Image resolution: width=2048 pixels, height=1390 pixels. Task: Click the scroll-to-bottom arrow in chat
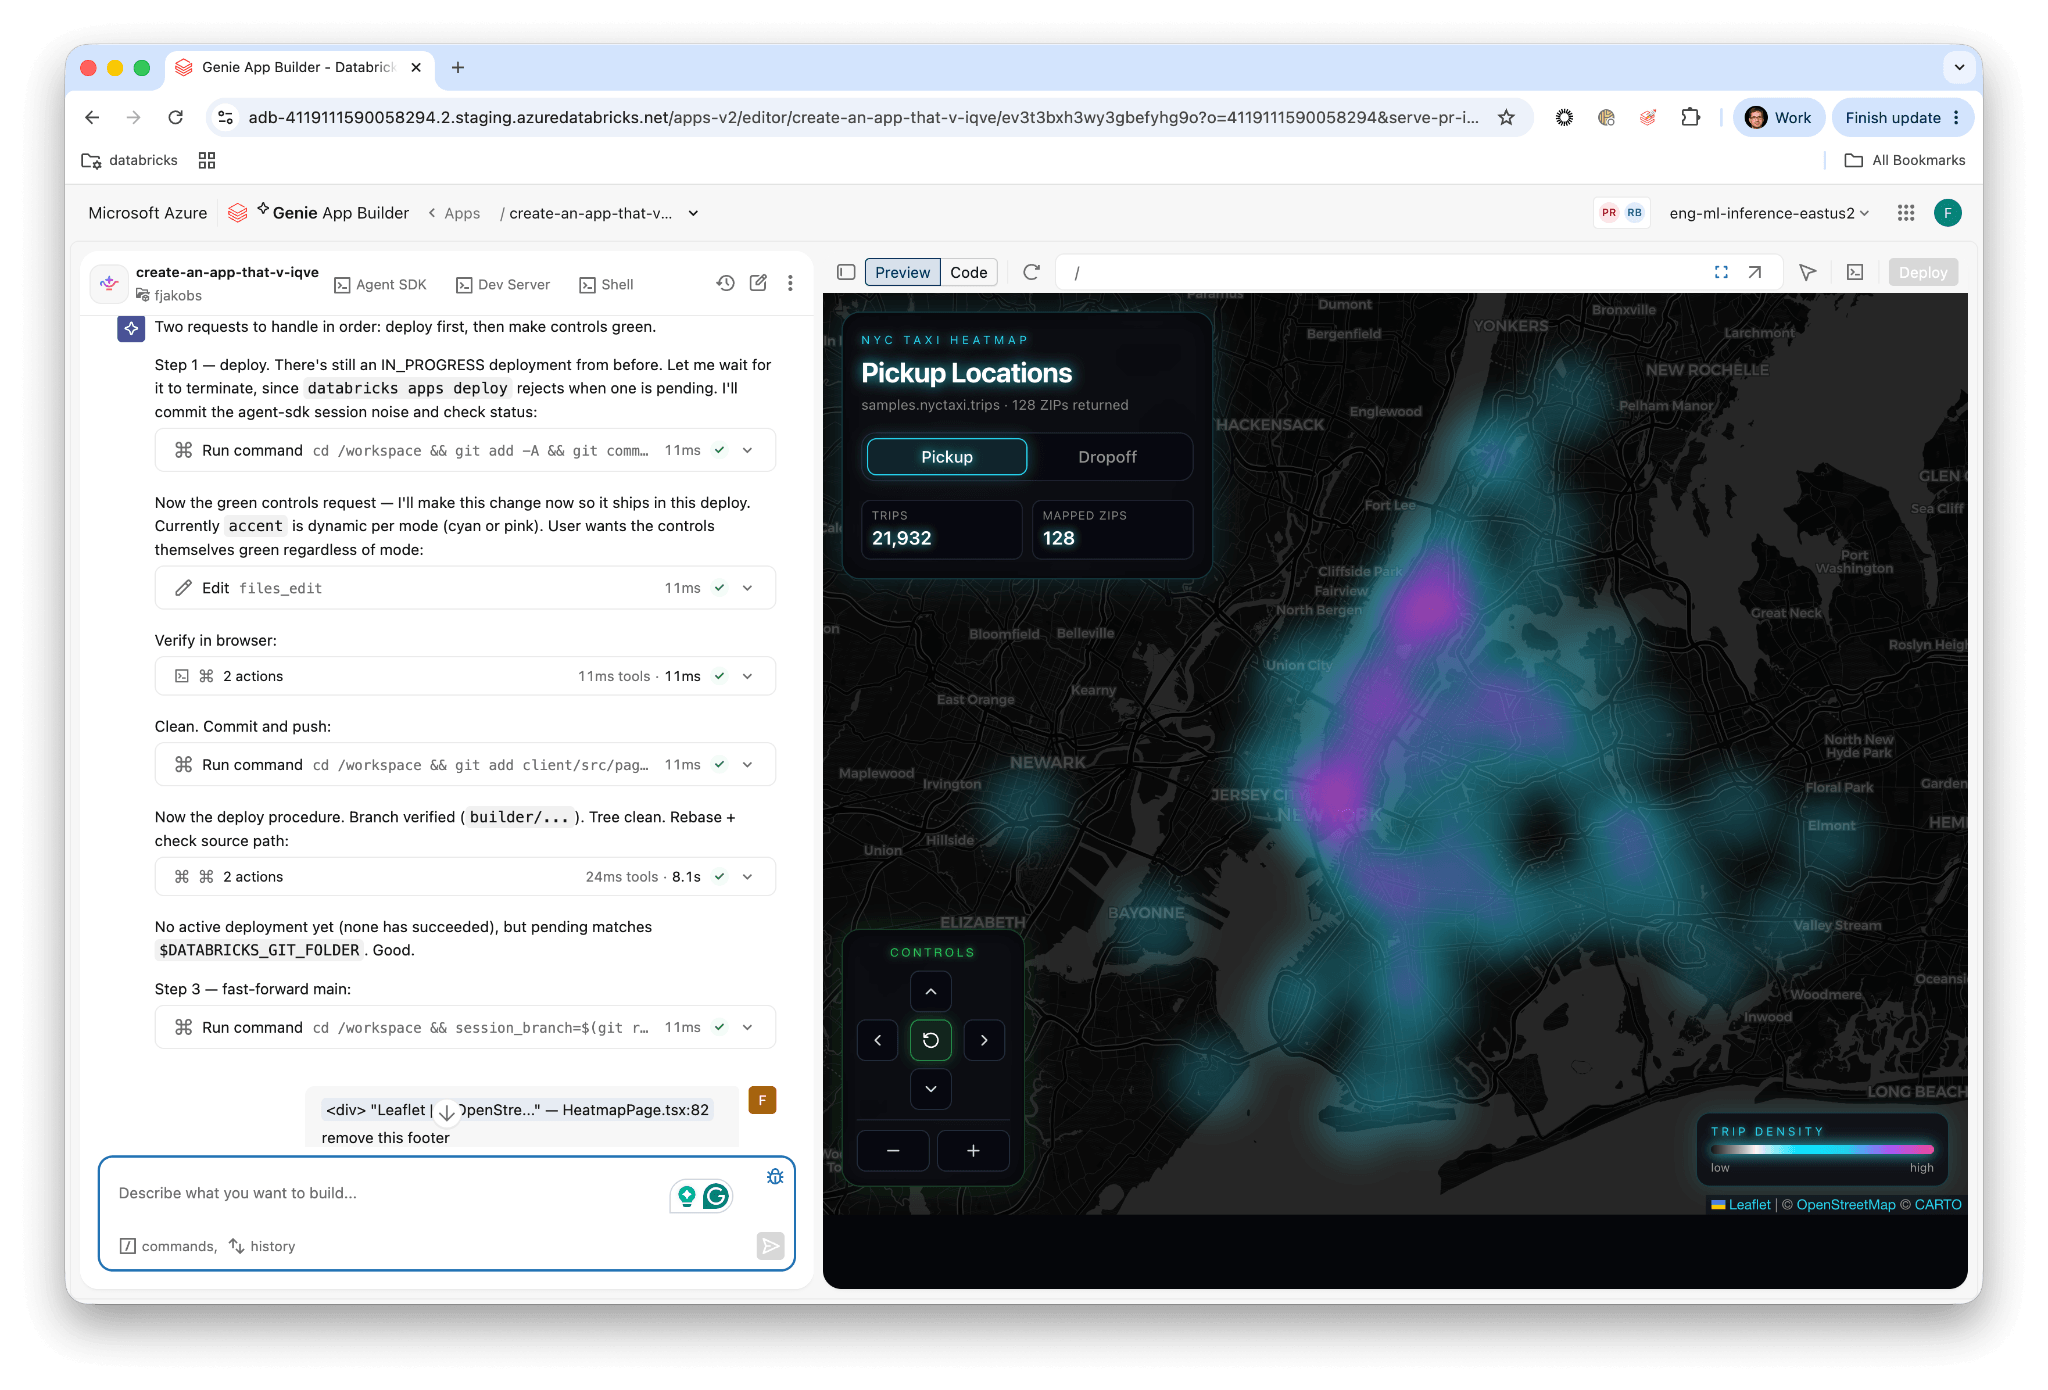coord(447,1112)
